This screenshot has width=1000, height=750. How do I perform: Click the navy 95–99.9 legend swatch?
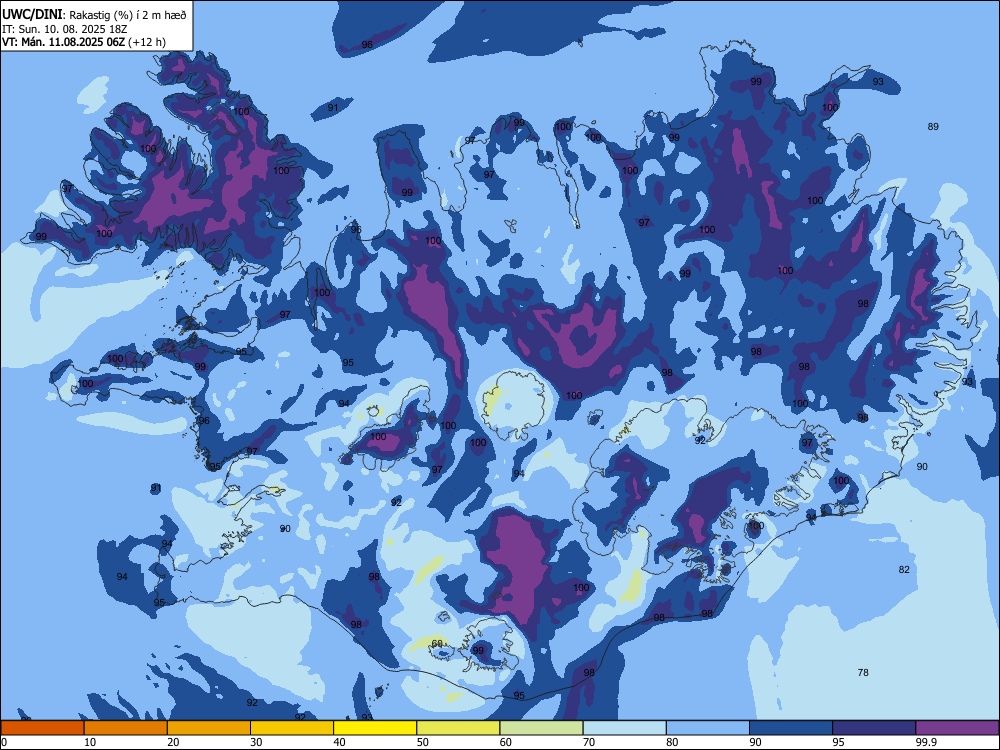point(874,728)
